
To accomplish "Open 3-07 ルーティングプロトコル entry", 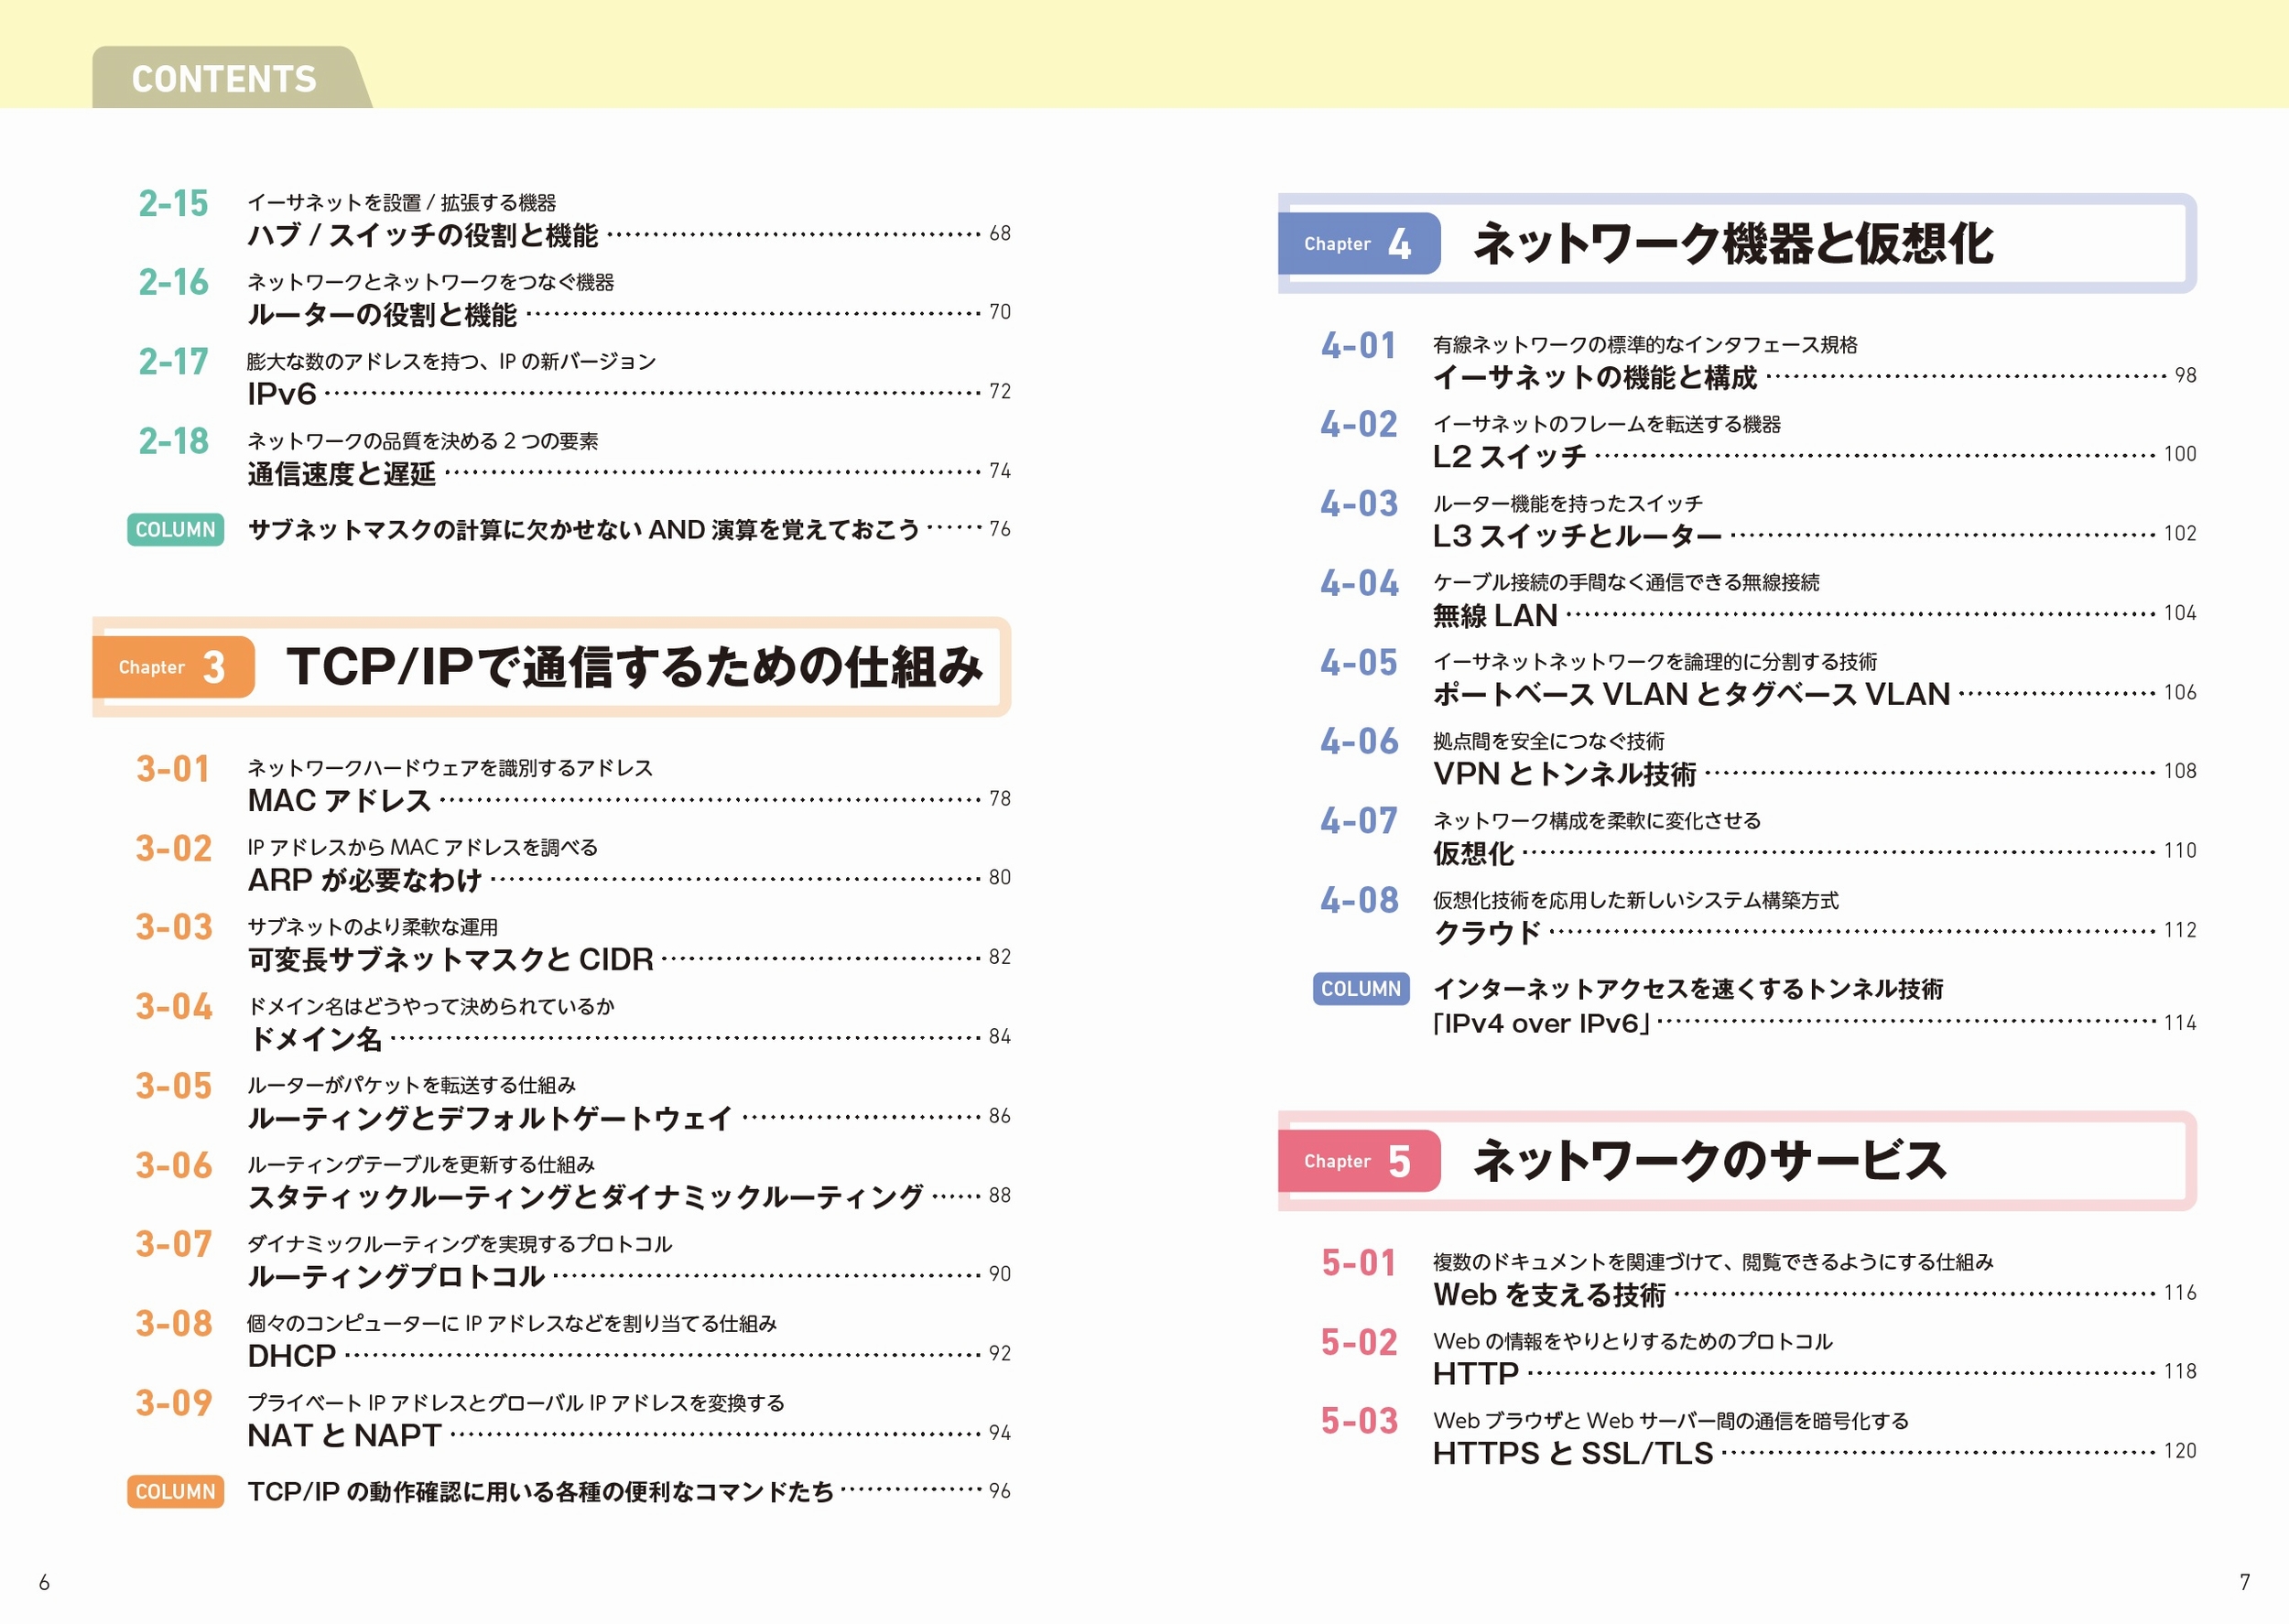I will click(x=574, y=1260).
